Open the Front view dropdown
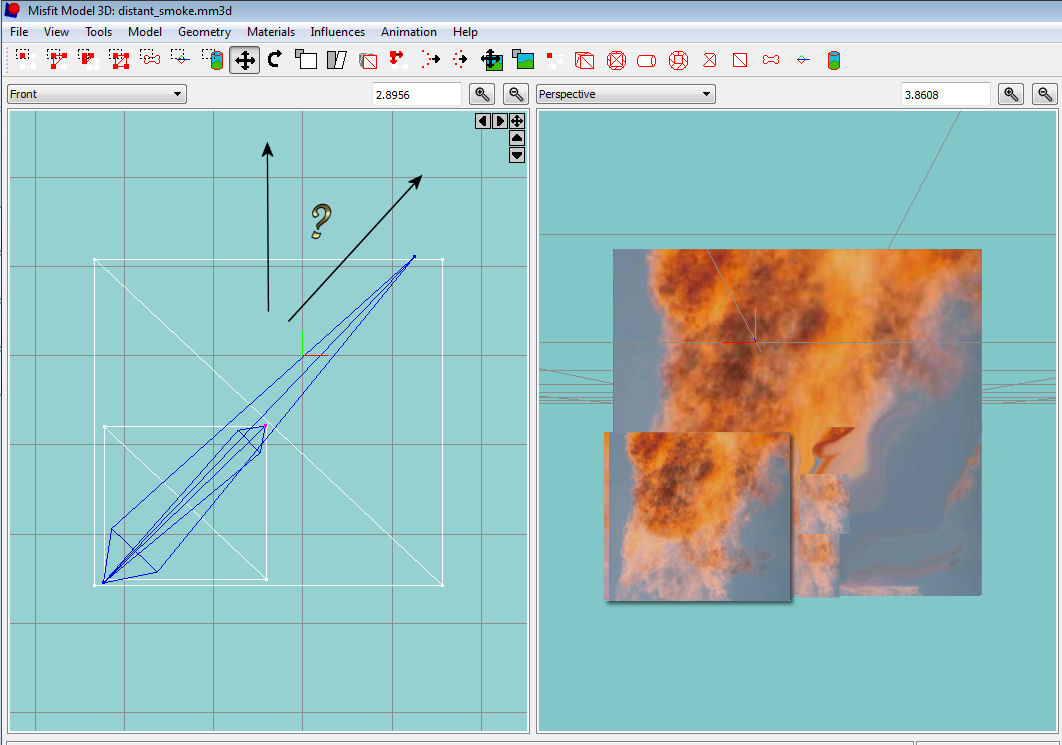 click(96, 94)
